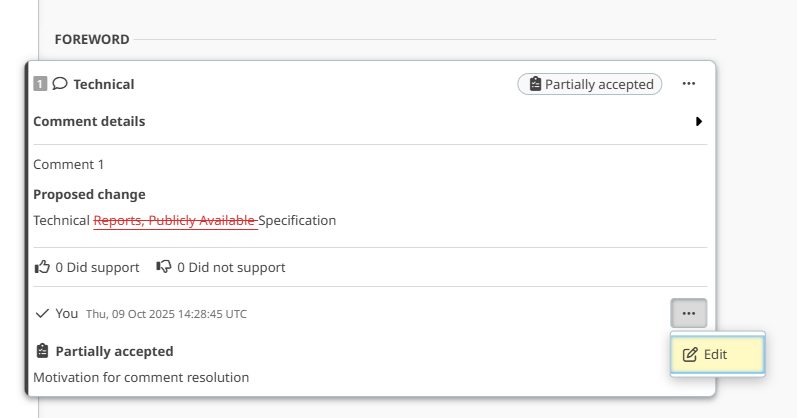Click the Motivation for comment resolution text
This screenshot has height=418, width=797.
coord(141,377)
